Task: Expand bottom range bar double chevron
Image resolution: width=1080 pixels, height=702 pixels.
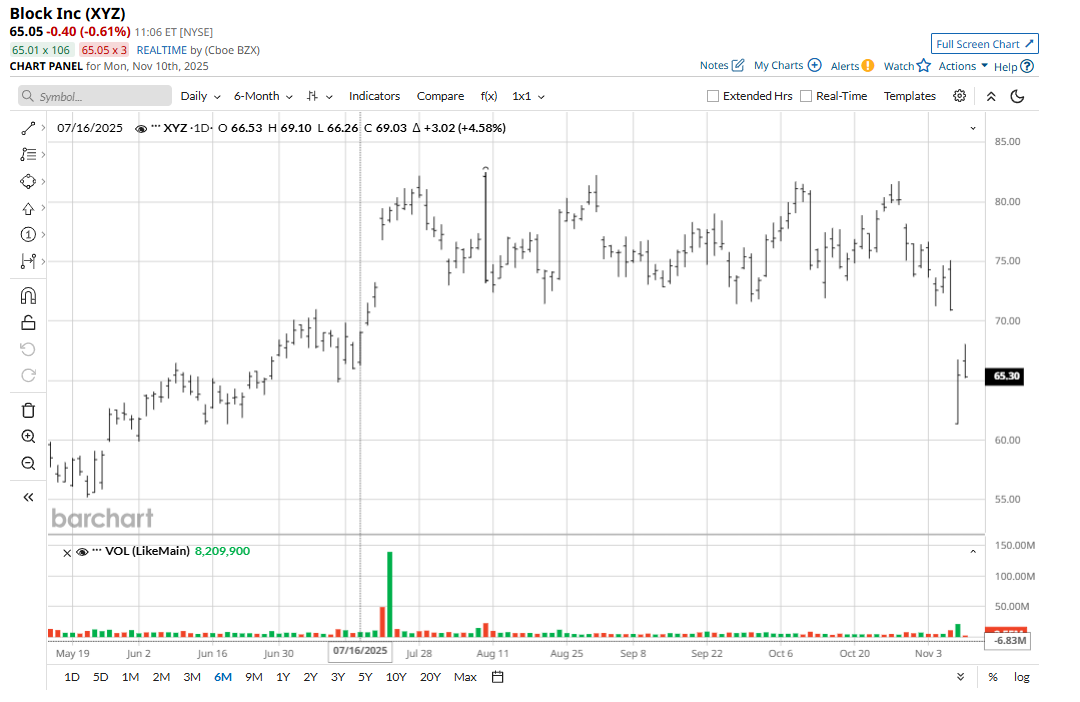Action: pos(961,677)
